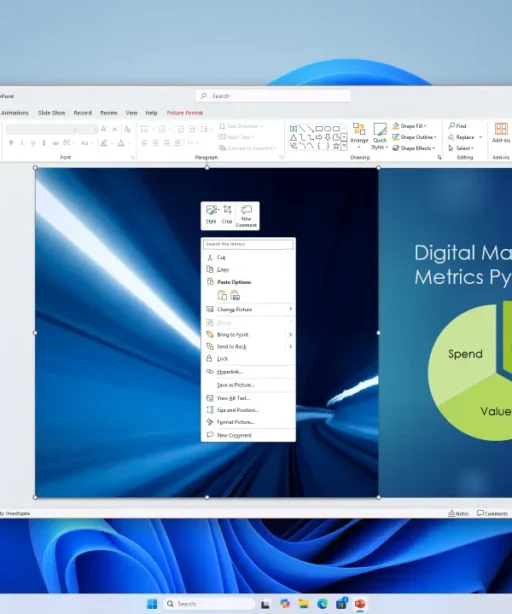Toggle Italic in the Font group
This screenshot has width=512, height=614.
pyautogui.click(x=22, y=143)
